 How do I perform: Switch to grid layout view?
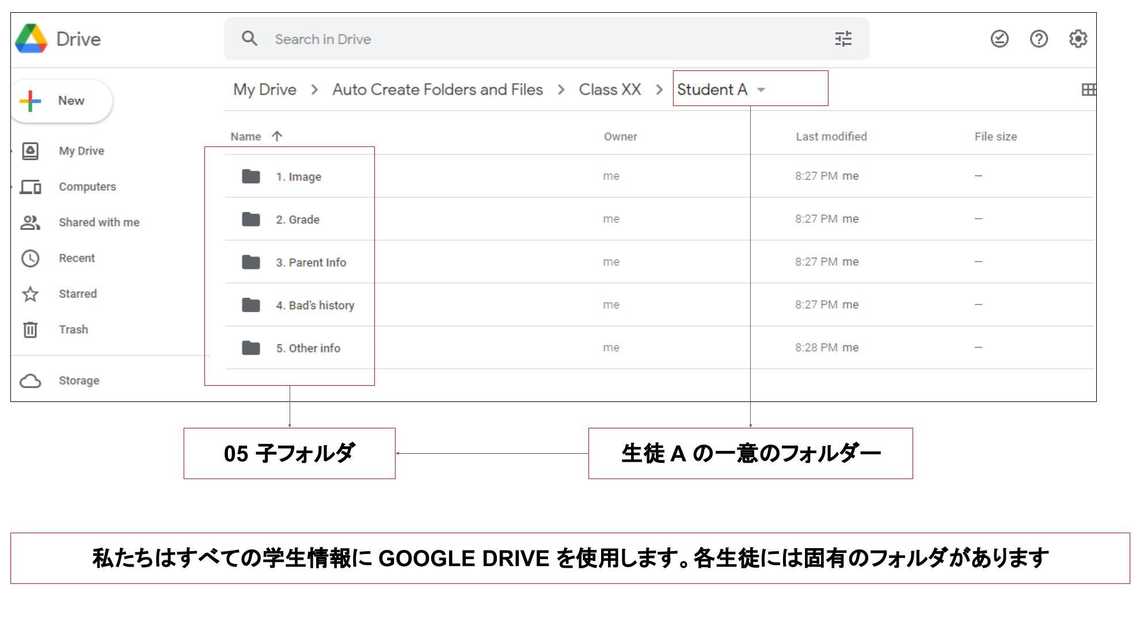point(1088,90)
